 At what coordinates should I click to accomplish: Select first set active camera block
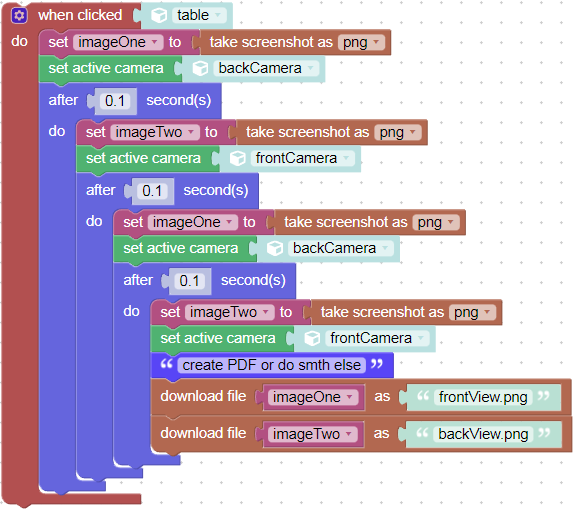[106, 69]
